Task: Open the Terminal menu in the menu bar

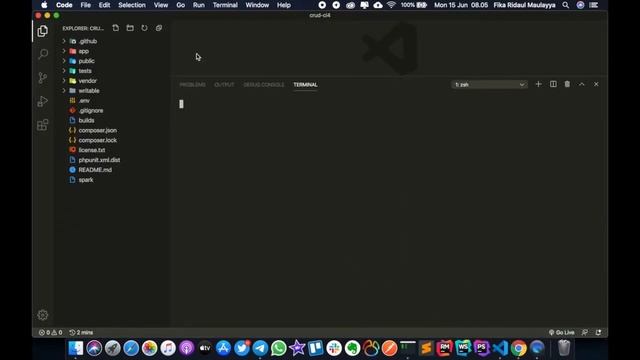Action: pos(225,5)
